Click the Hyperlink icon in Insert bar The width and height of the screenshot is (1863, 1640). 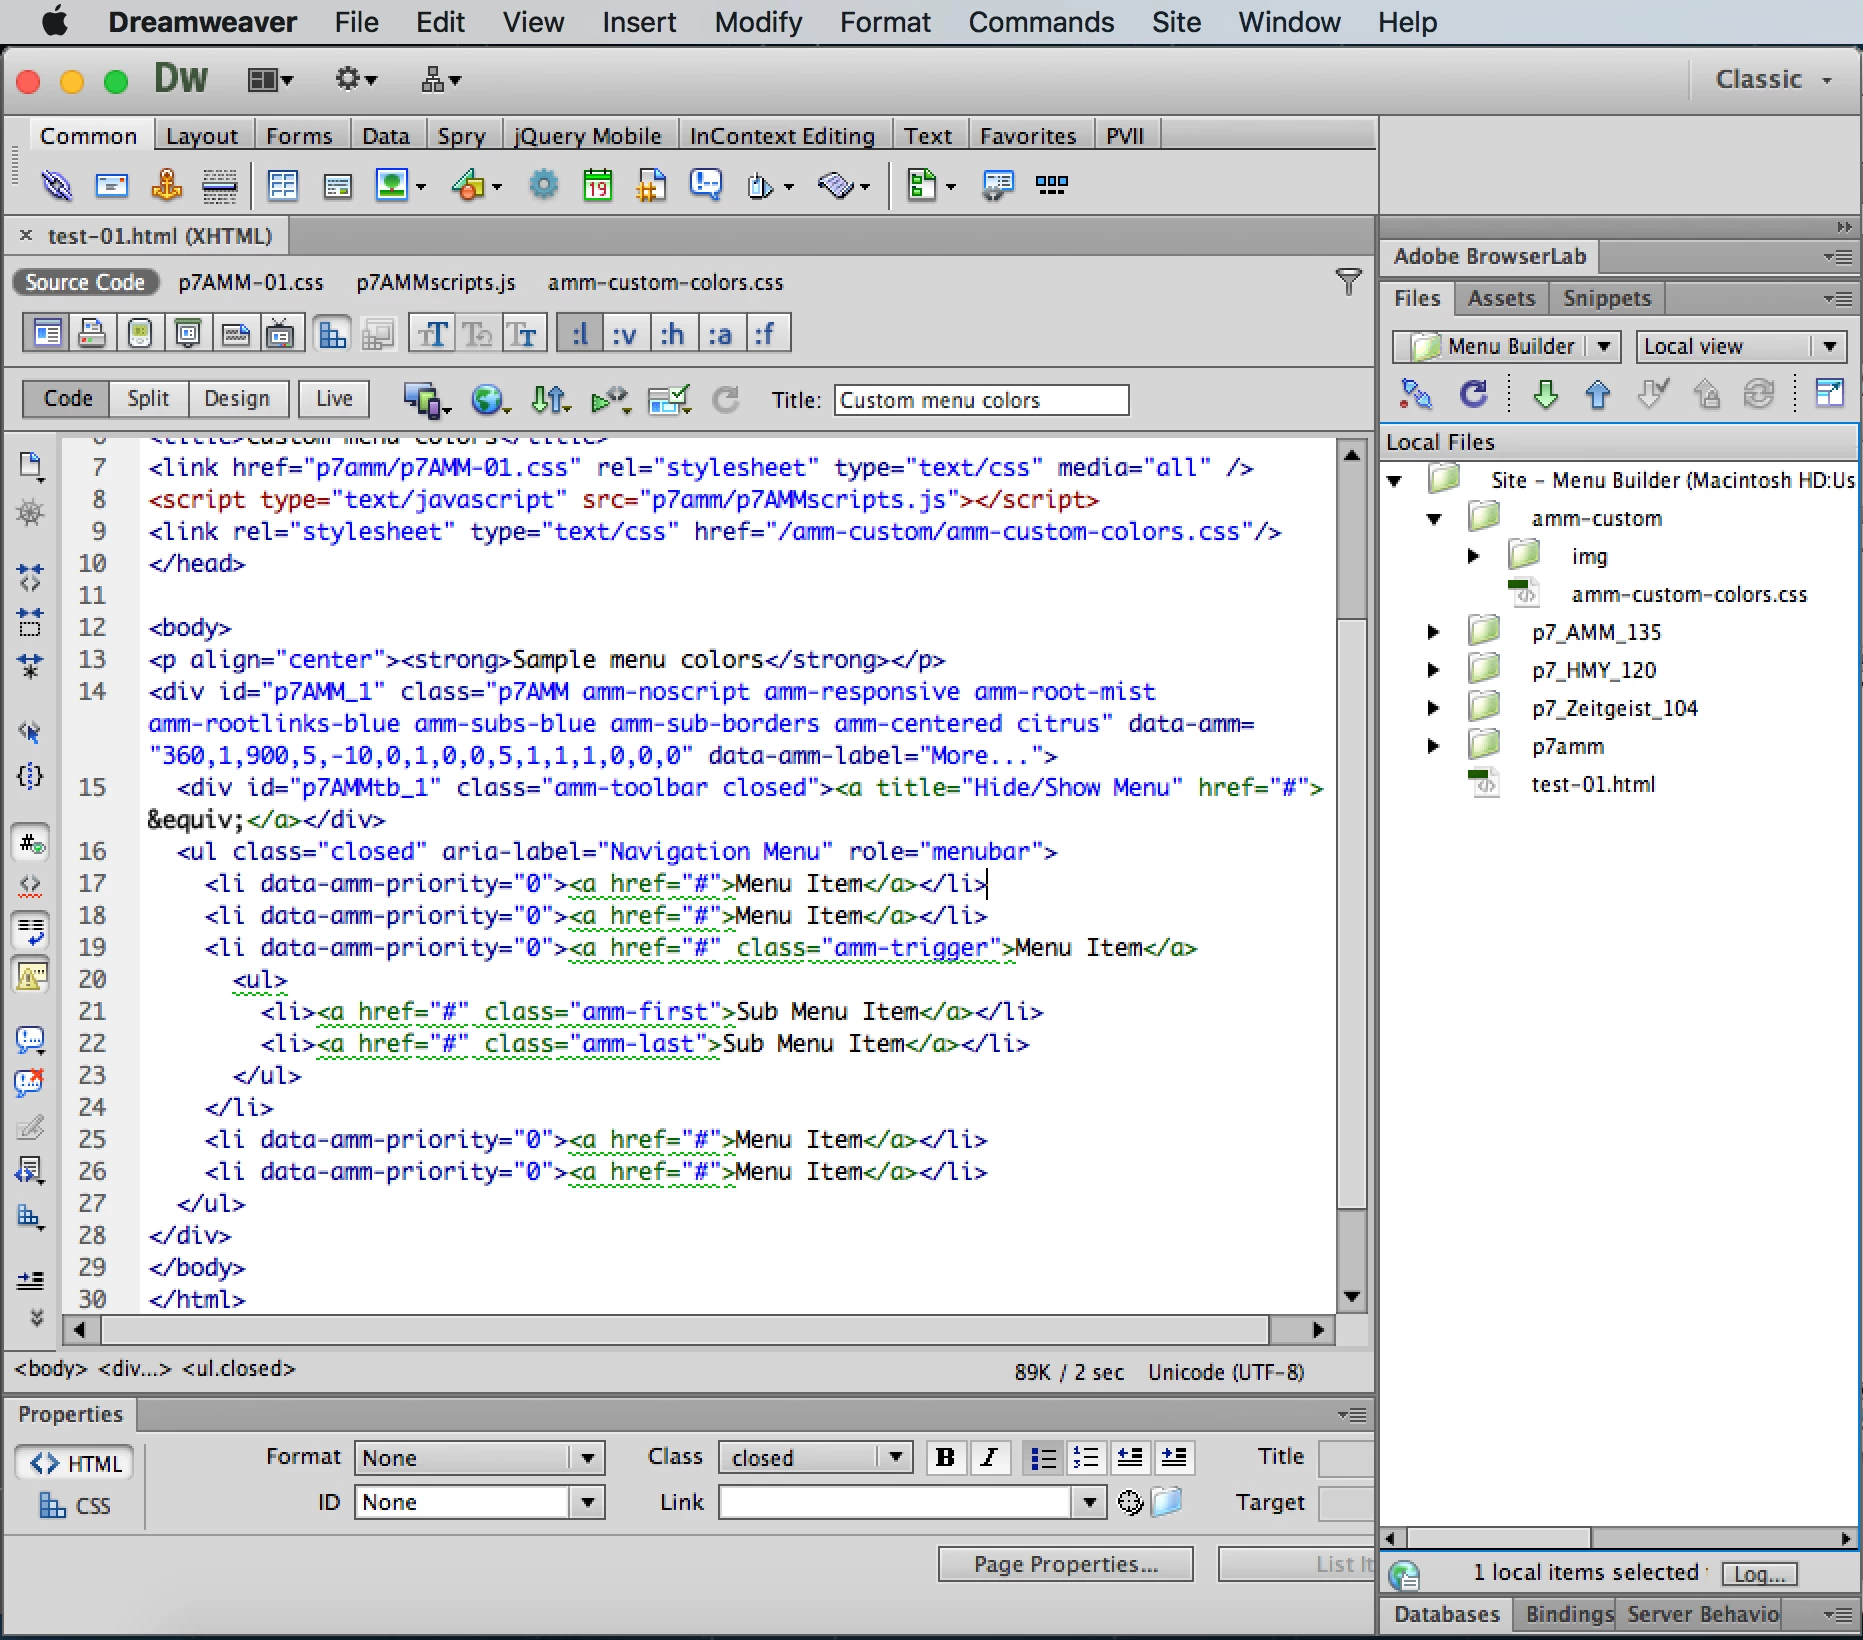point(57,185)
